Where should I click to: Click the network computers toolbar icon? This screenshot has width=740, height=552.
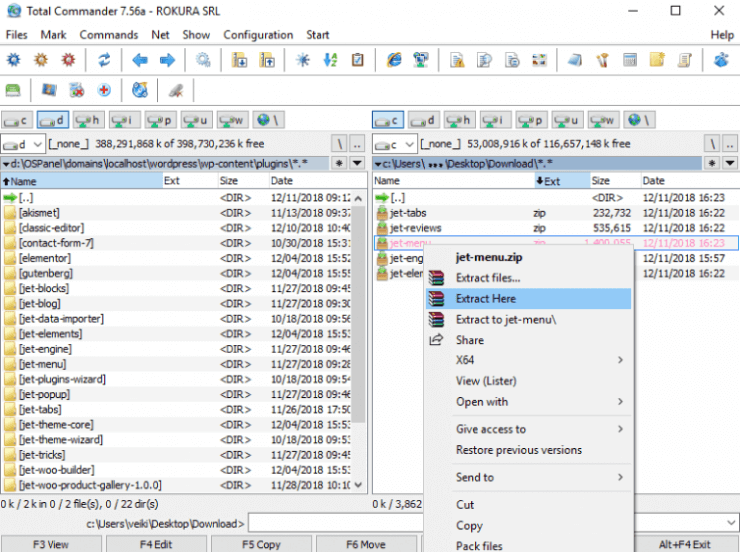pyautogui.click(x=421, y=60)
